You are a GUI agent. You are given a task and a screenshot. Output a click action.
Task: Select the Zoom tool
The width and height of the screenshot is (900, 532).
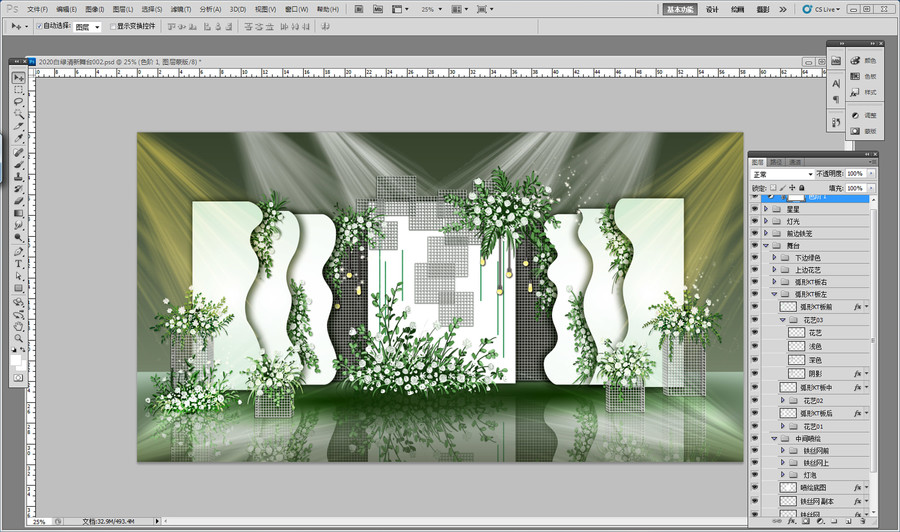[19, 339]
